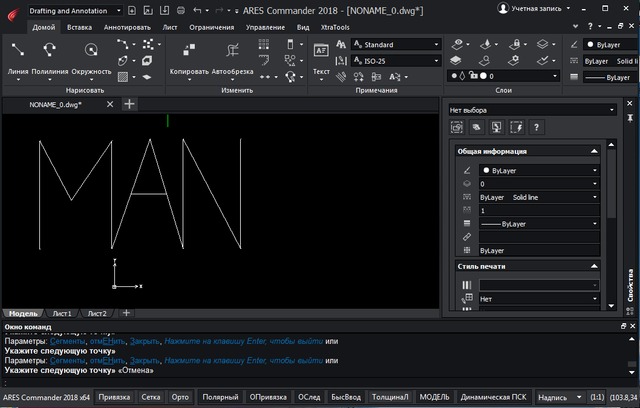Toggle Сетка (Grid) display in status bar
The height and width of the screenshot is (408, 640).
click(150, 397)
